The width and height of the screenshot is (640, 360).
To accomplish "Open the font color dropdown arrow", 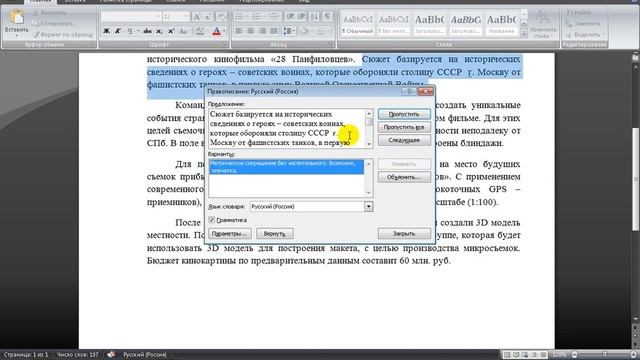I will (x=224, y=31).
